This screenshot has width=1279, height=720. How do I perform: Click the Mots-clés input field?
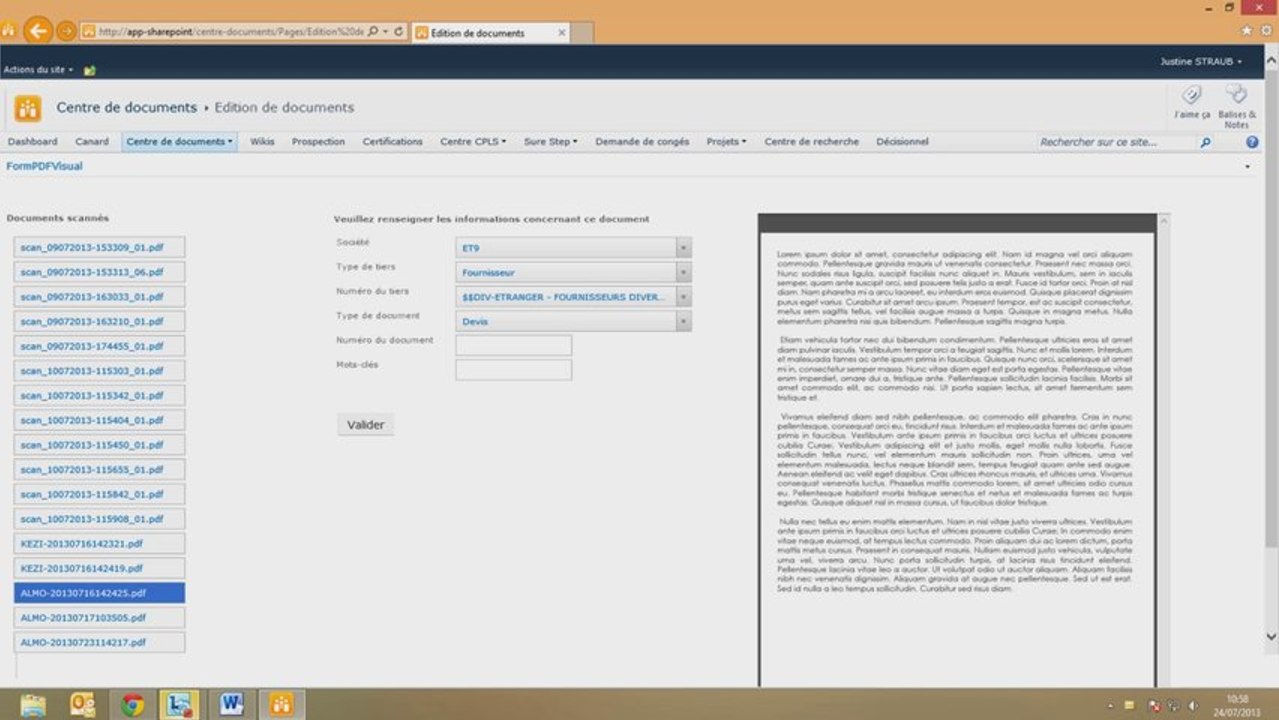coord(514,370)
